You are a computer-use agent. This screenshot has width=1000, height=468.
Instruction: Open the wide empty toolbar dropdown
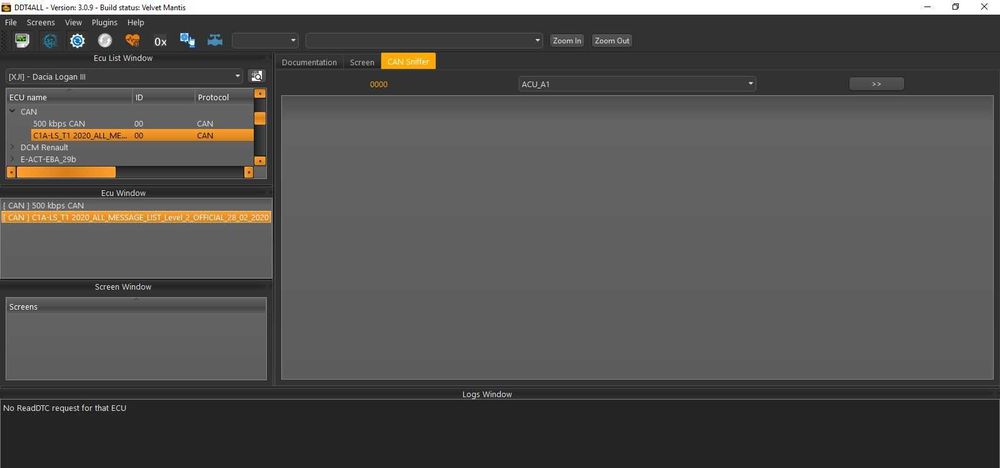click(x=424, y=40)
